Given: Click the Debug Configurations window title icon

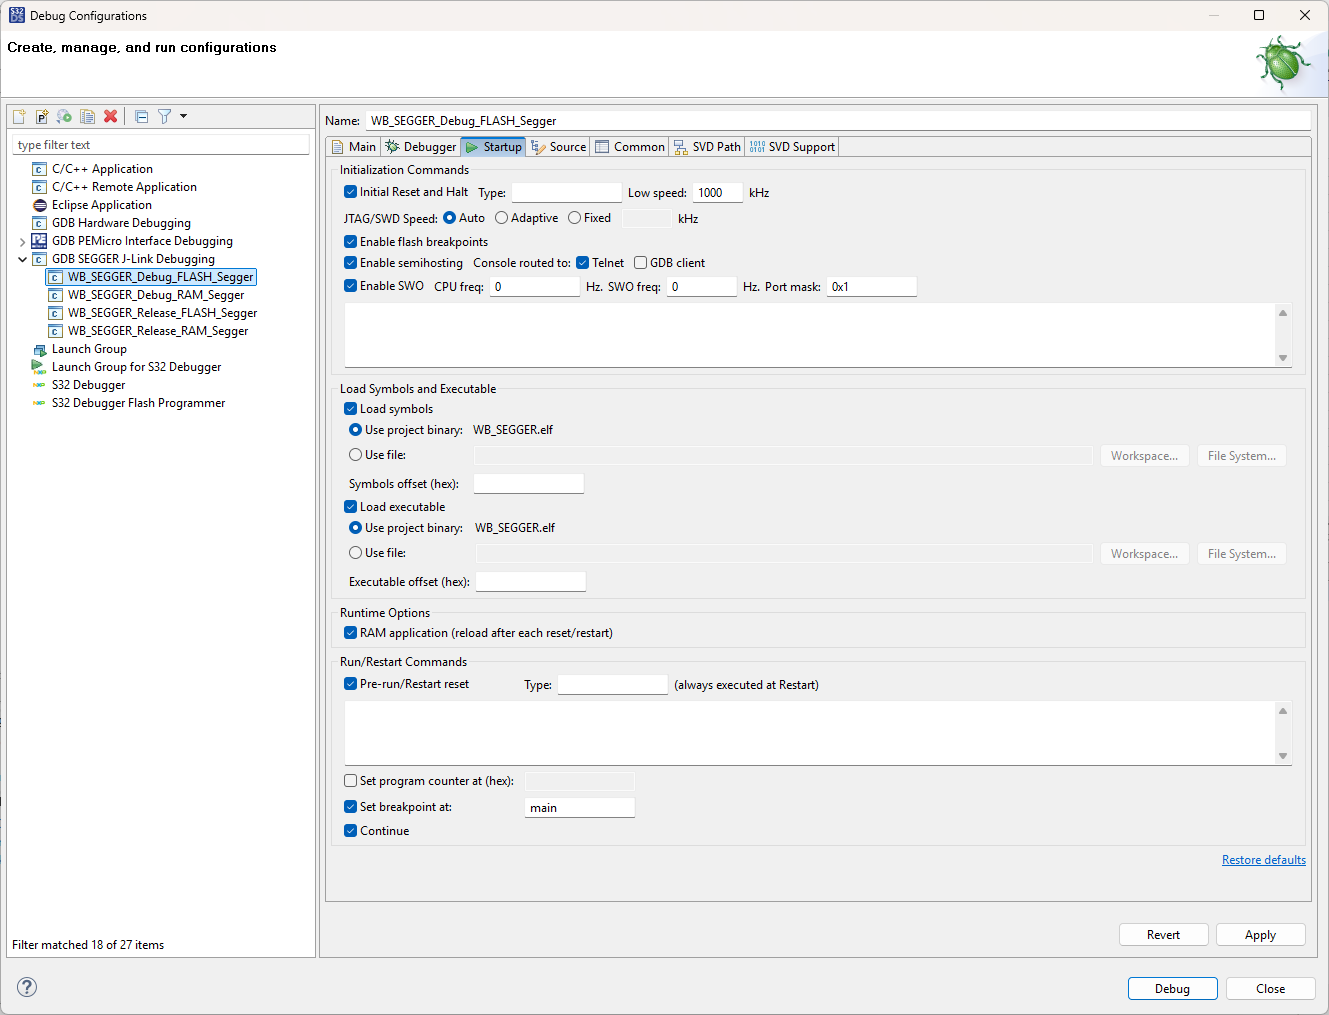Looking at the screenshot, I should click(x=17, y=15).
